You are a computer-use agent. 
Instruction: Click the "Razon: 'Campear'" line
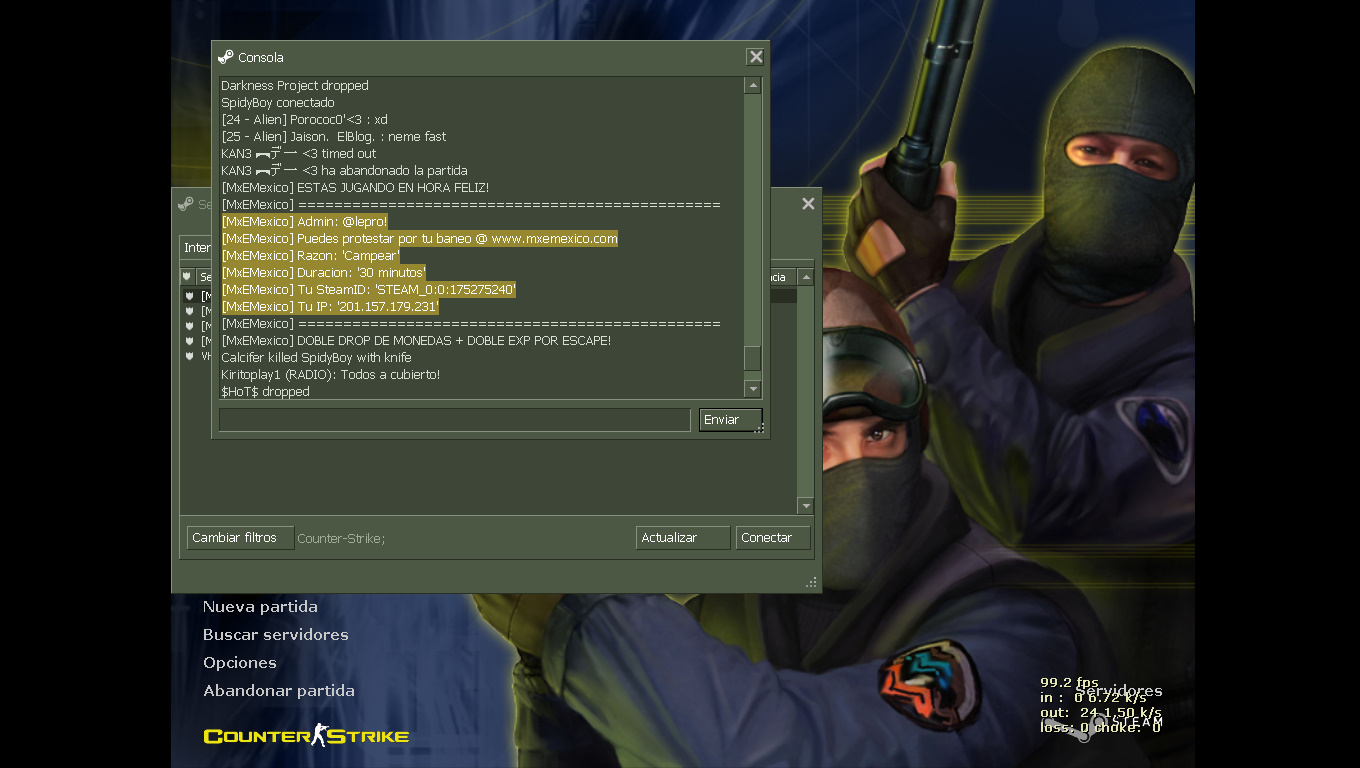pyautogui.click(x=310, y=256)
